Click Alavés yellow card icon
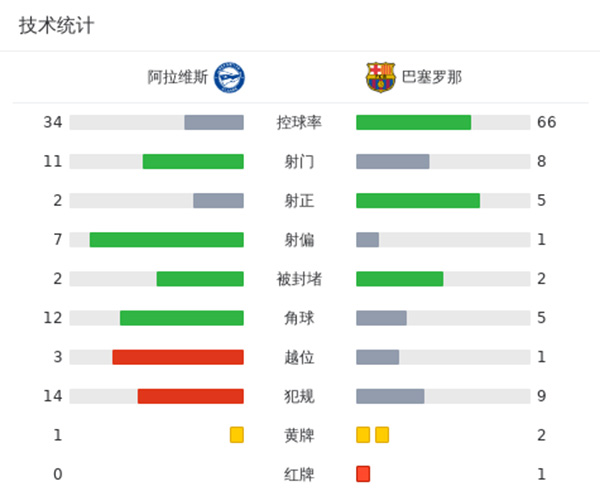Image resolution: width=600 pixels, height=496 pixels. [x=237, y=435]
